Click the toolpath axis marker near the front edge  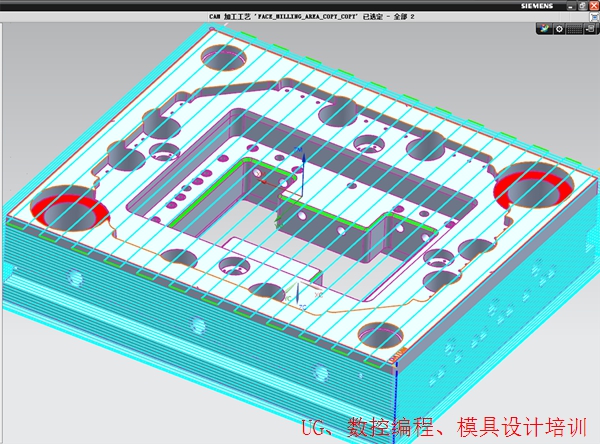(297, 293)
